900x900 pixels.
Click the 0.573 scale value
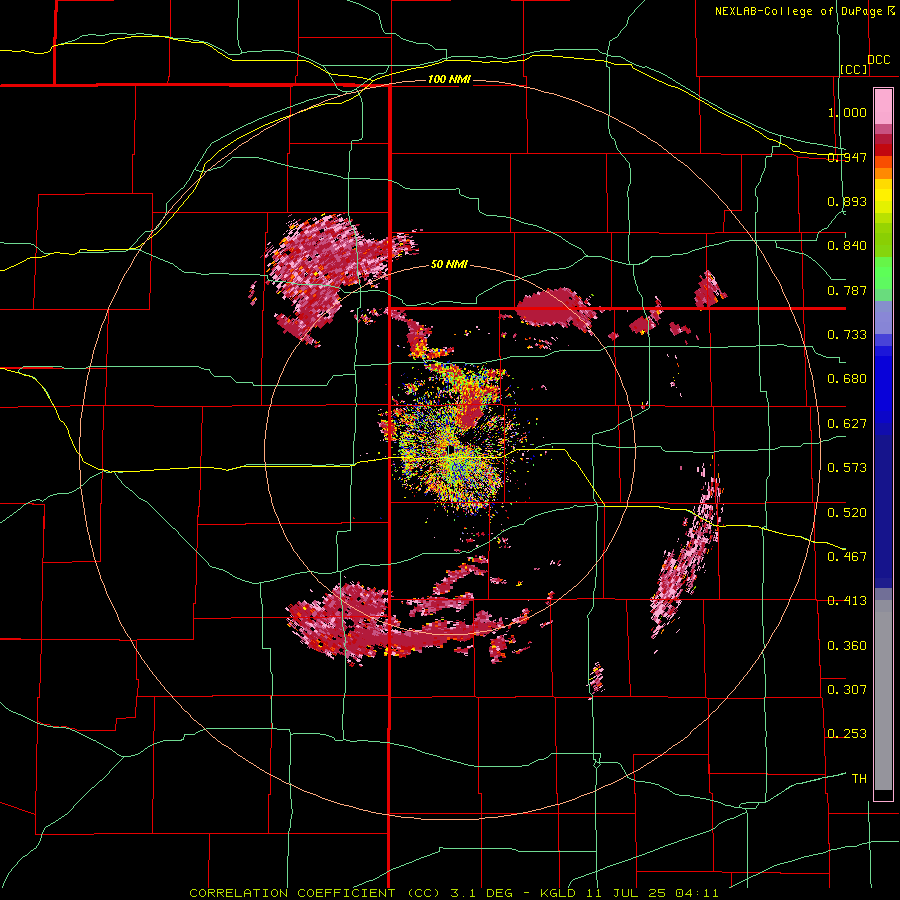[847, 468]
